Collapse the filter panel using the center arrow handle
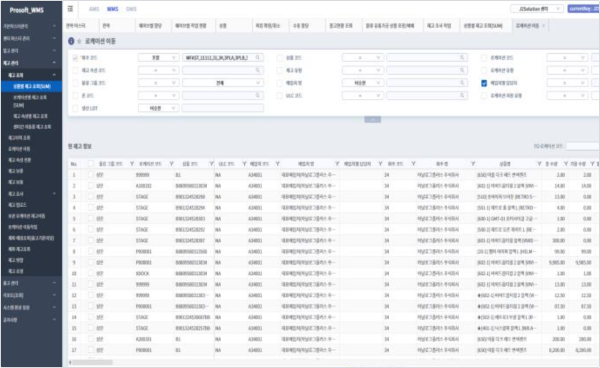 [x=372, y=120]
